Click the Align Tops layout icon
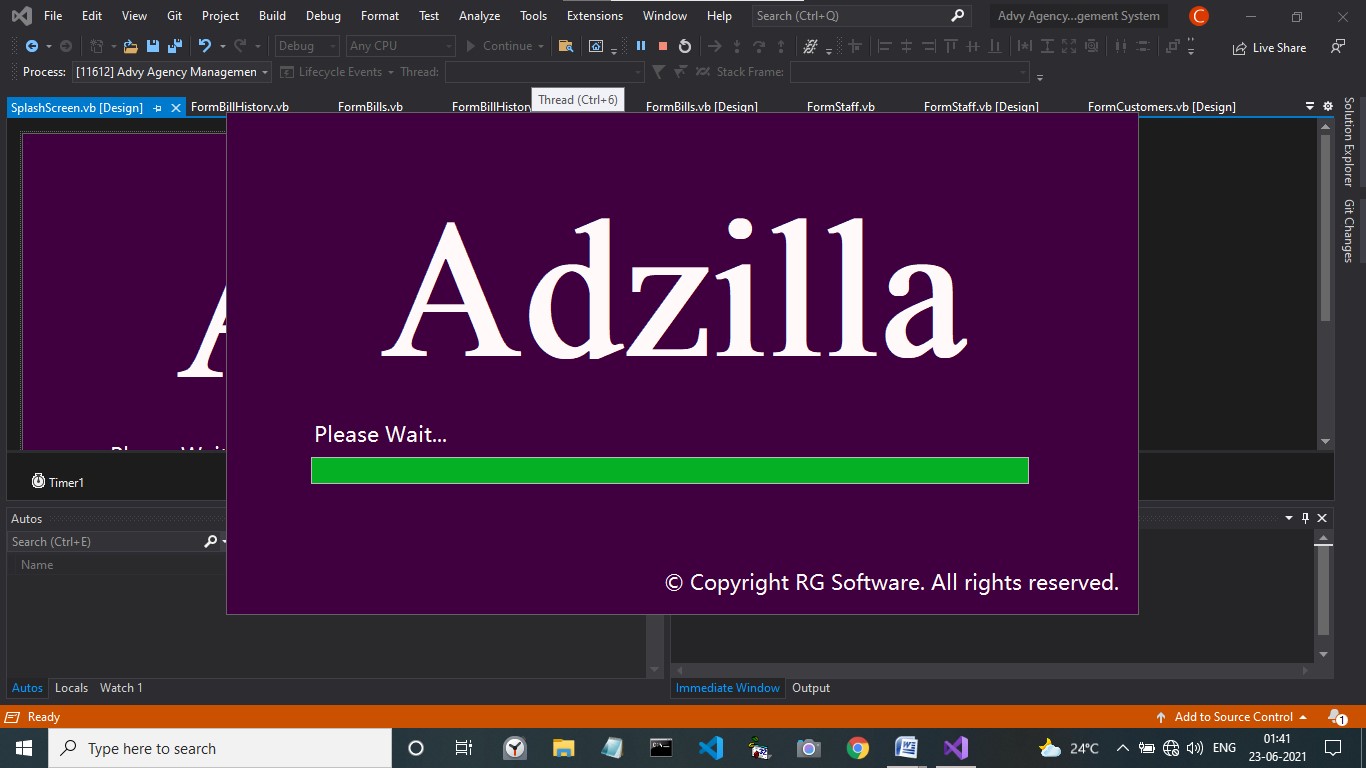The height and width of the screenshot is (768, 1366). [x=950, y=46]
